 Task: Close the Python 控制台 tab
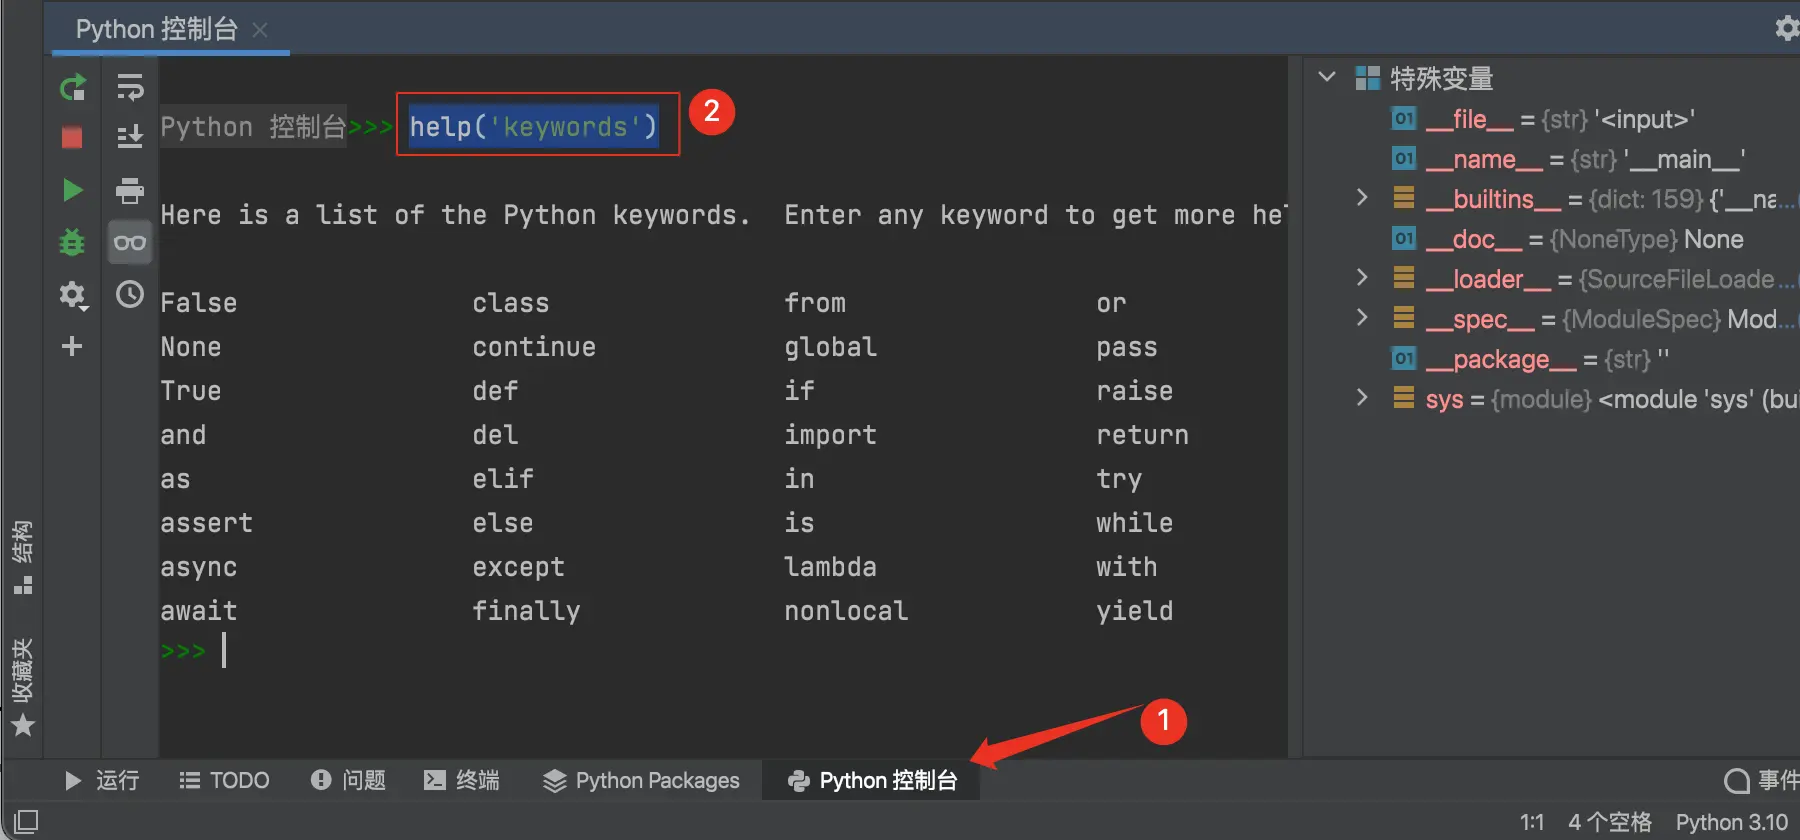point(260,30)
